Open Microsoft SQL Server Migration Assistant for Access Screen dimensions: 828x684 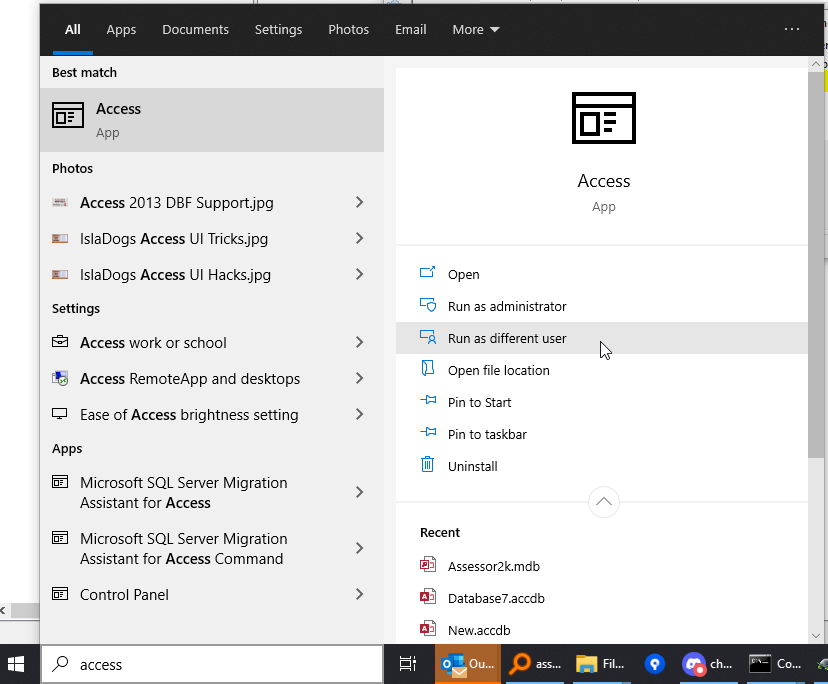coord(212,492)
